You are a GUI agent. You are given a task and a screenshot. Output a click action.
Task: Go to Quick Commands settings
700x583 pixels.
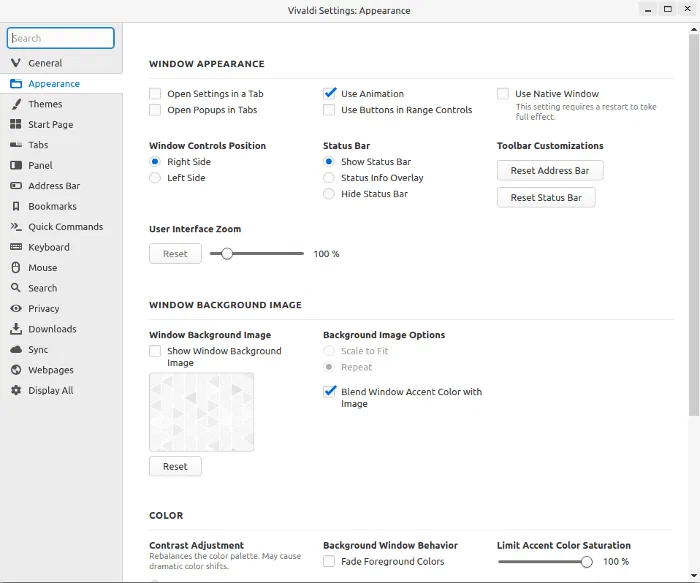pos(61,226)
